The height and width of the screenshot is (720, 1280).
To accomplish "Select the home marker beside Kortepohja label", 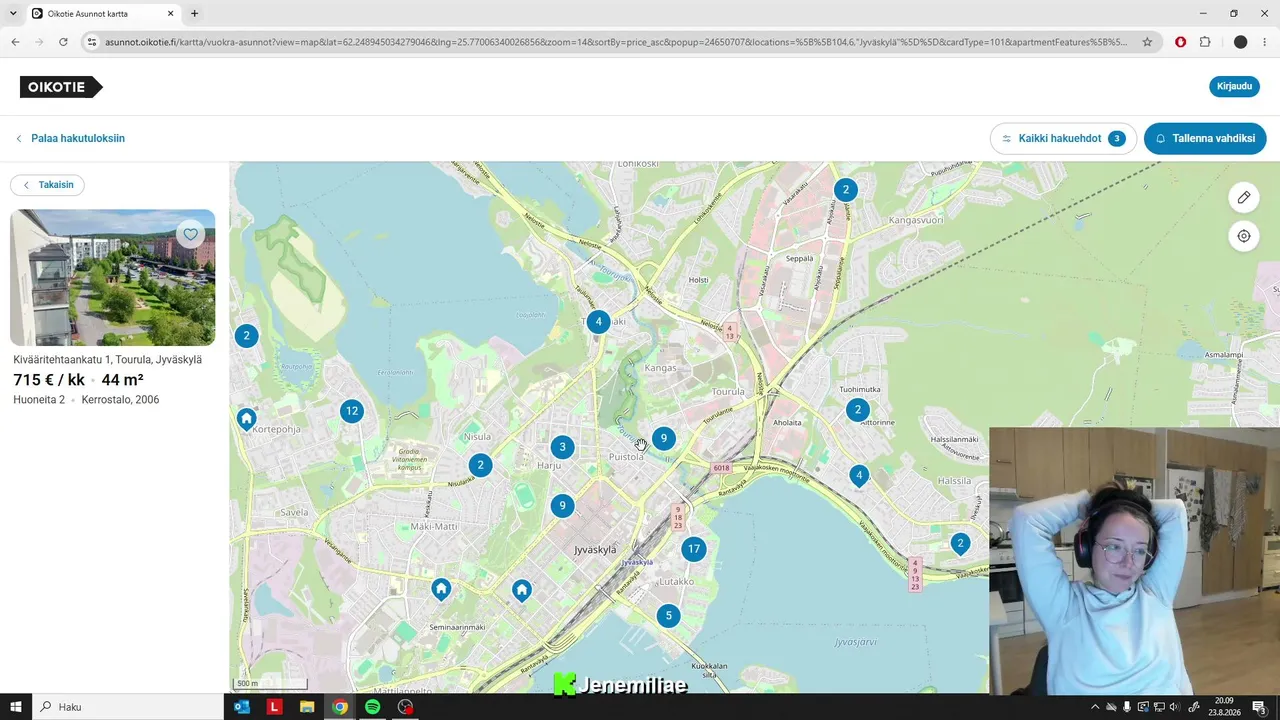I will click(246, 419).
